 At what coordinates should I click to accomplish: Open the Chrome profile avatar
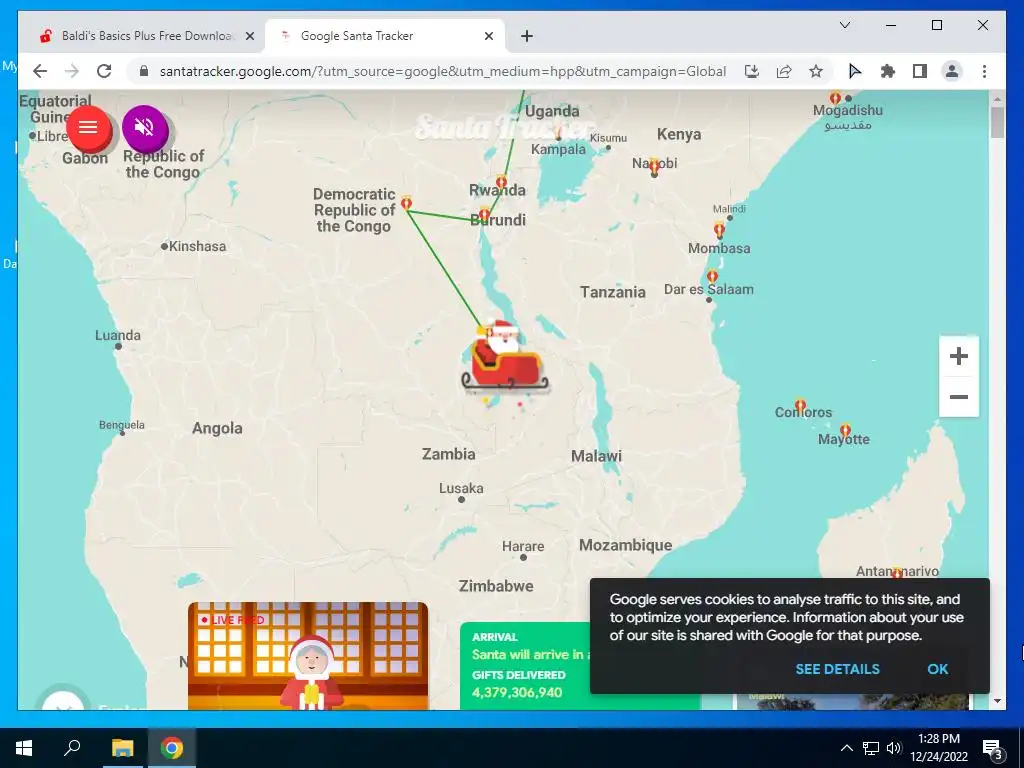952,71
